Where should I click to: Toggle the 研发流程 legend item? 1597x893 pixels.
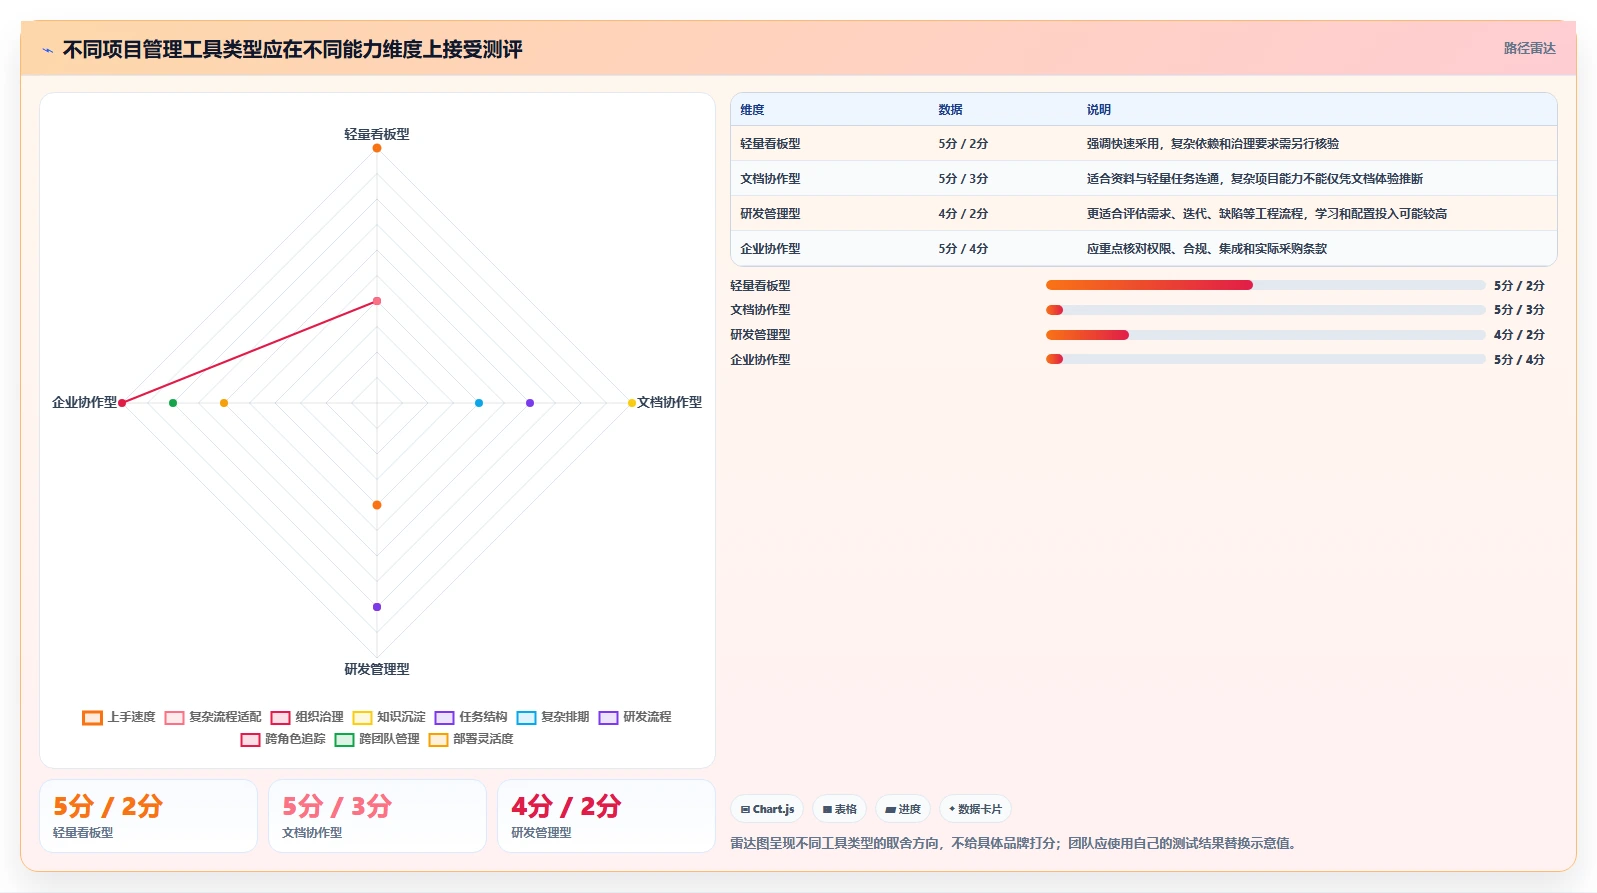click(x=635, y=717)
